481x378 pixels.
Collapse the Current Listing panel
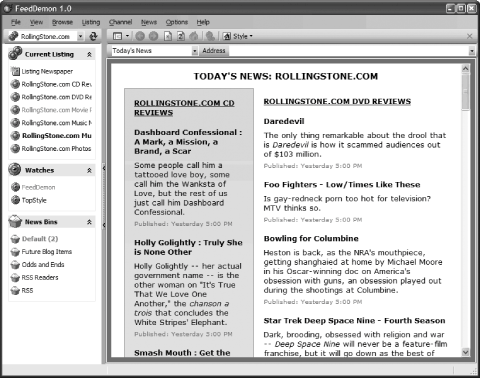coord(89,54)
